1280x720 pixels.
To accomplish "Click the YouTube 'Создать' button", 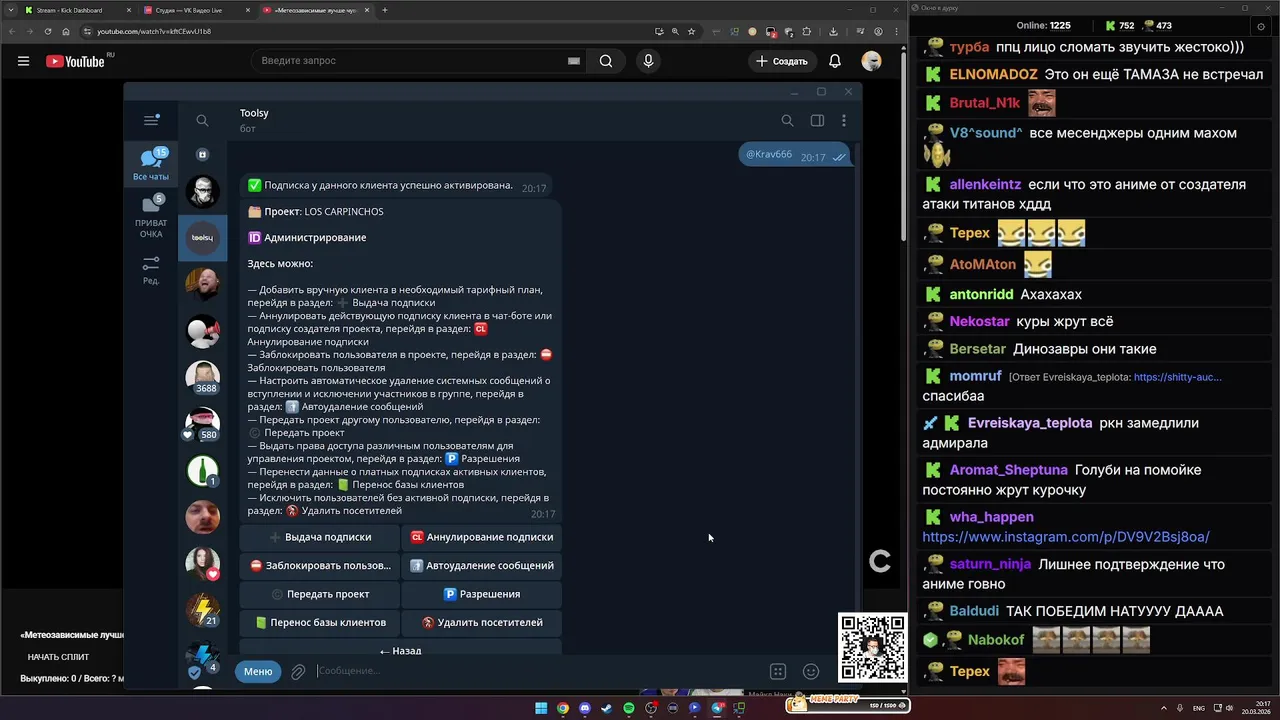I will point(782,61).
